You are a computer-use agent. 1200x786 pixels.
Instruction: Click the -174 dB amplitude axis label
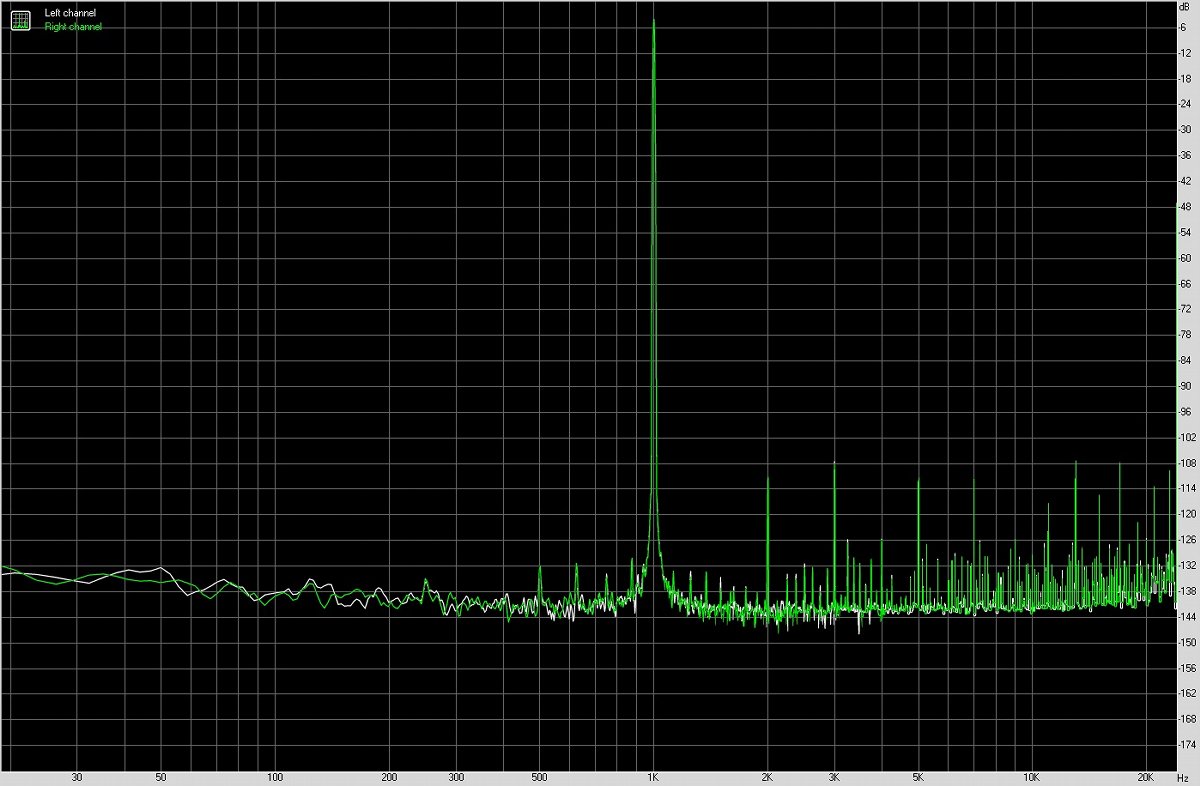(x=1186, y=745)
